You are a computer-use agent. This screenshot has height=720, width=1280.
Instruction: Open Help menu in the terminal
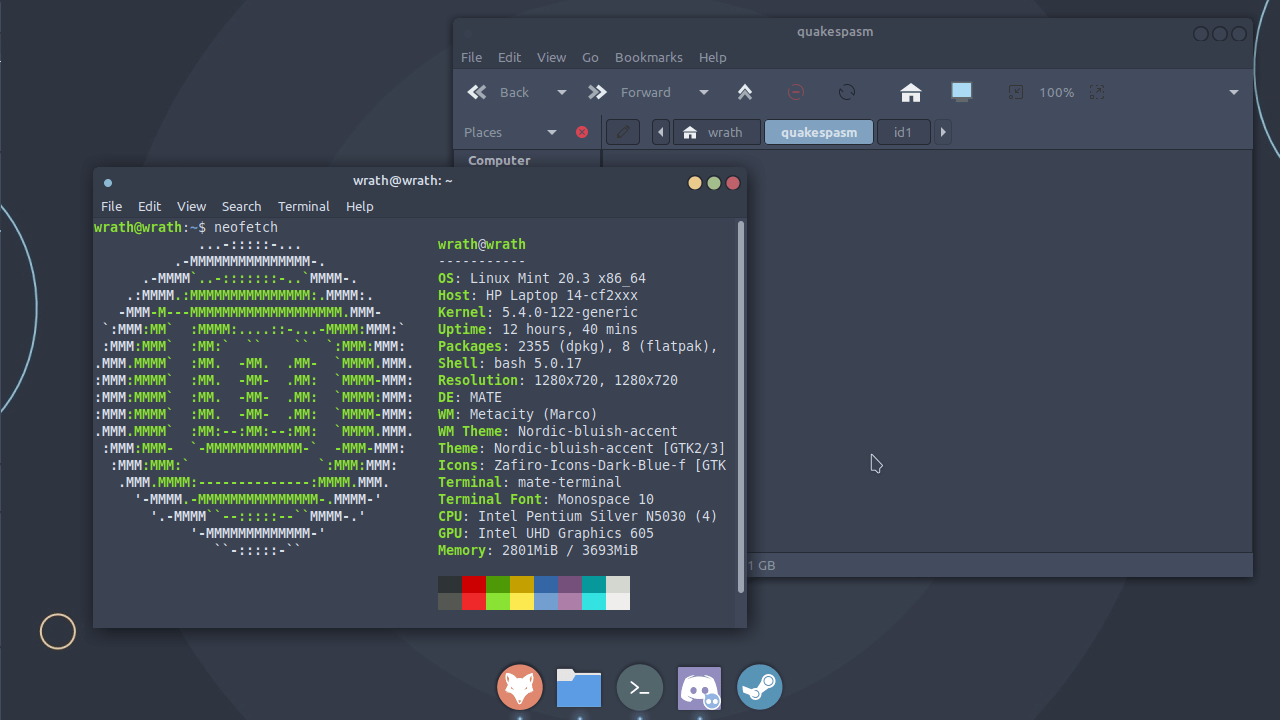[x=360, y=206]
